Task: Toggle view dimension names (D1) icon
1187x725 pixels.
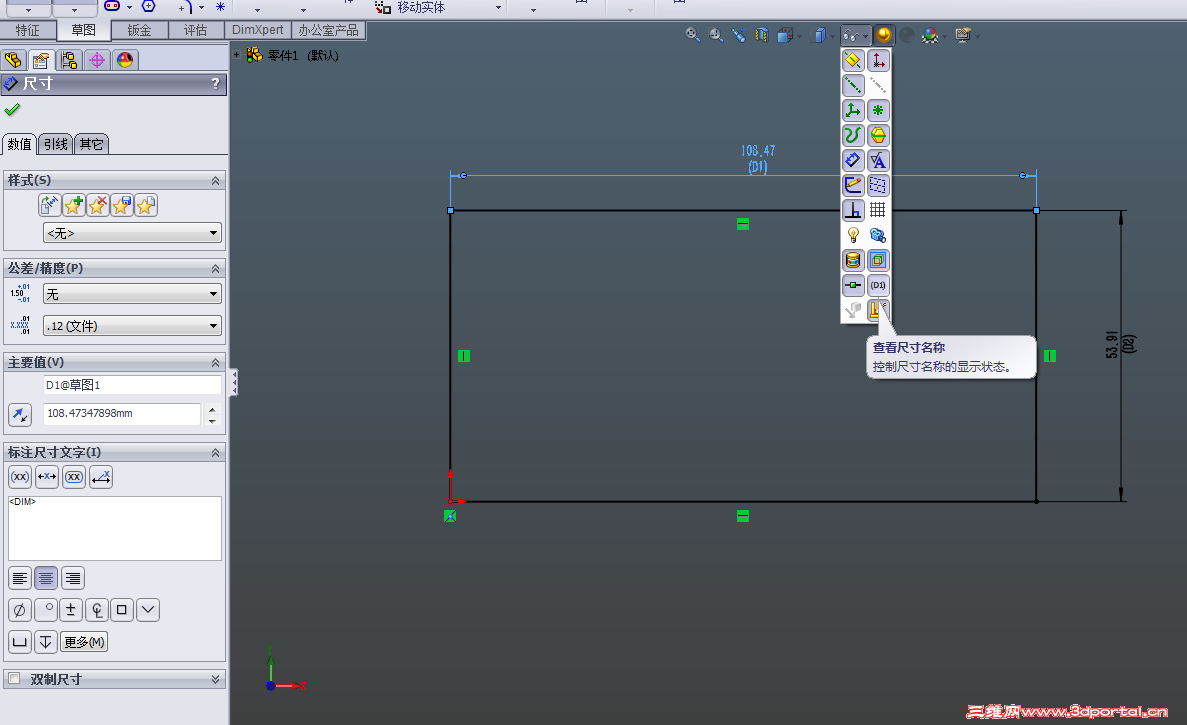Action: [x=878, y=285]
